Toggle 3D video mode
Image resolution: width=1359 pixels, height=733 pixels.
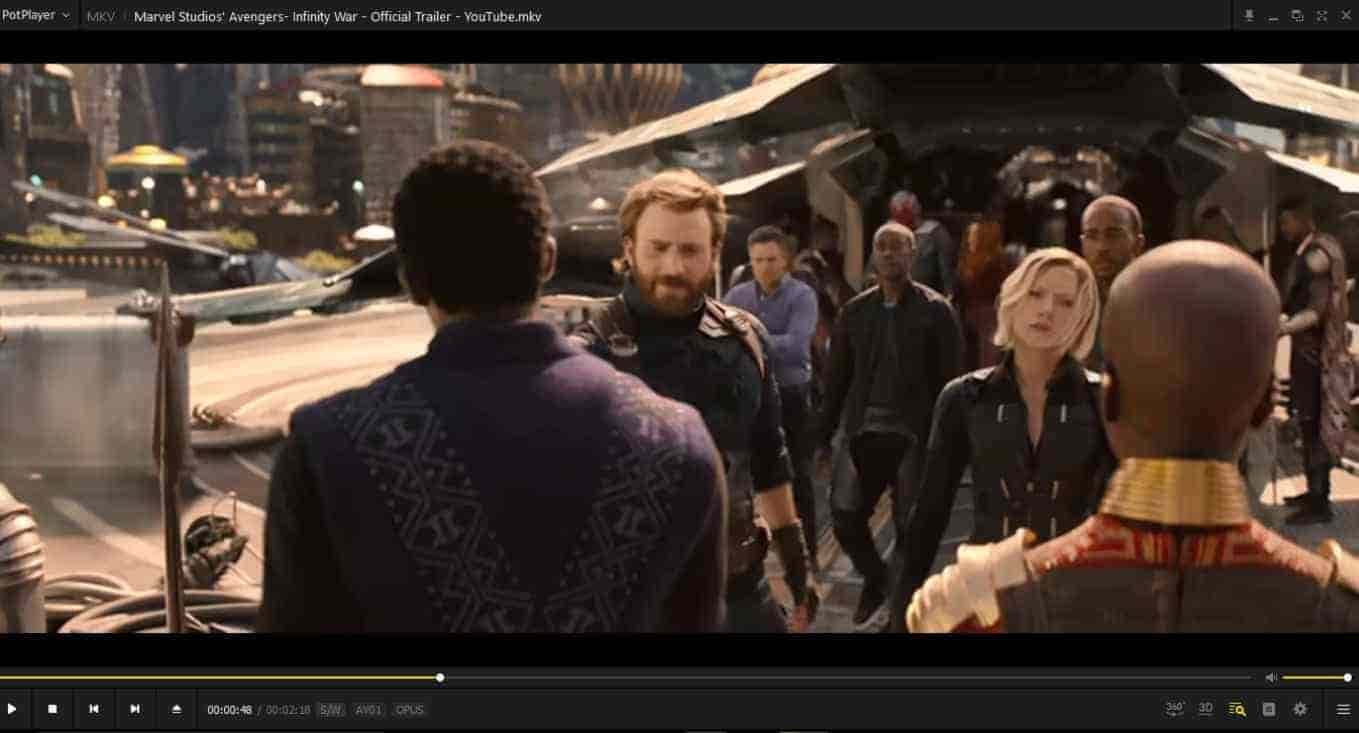[1206, 708]
